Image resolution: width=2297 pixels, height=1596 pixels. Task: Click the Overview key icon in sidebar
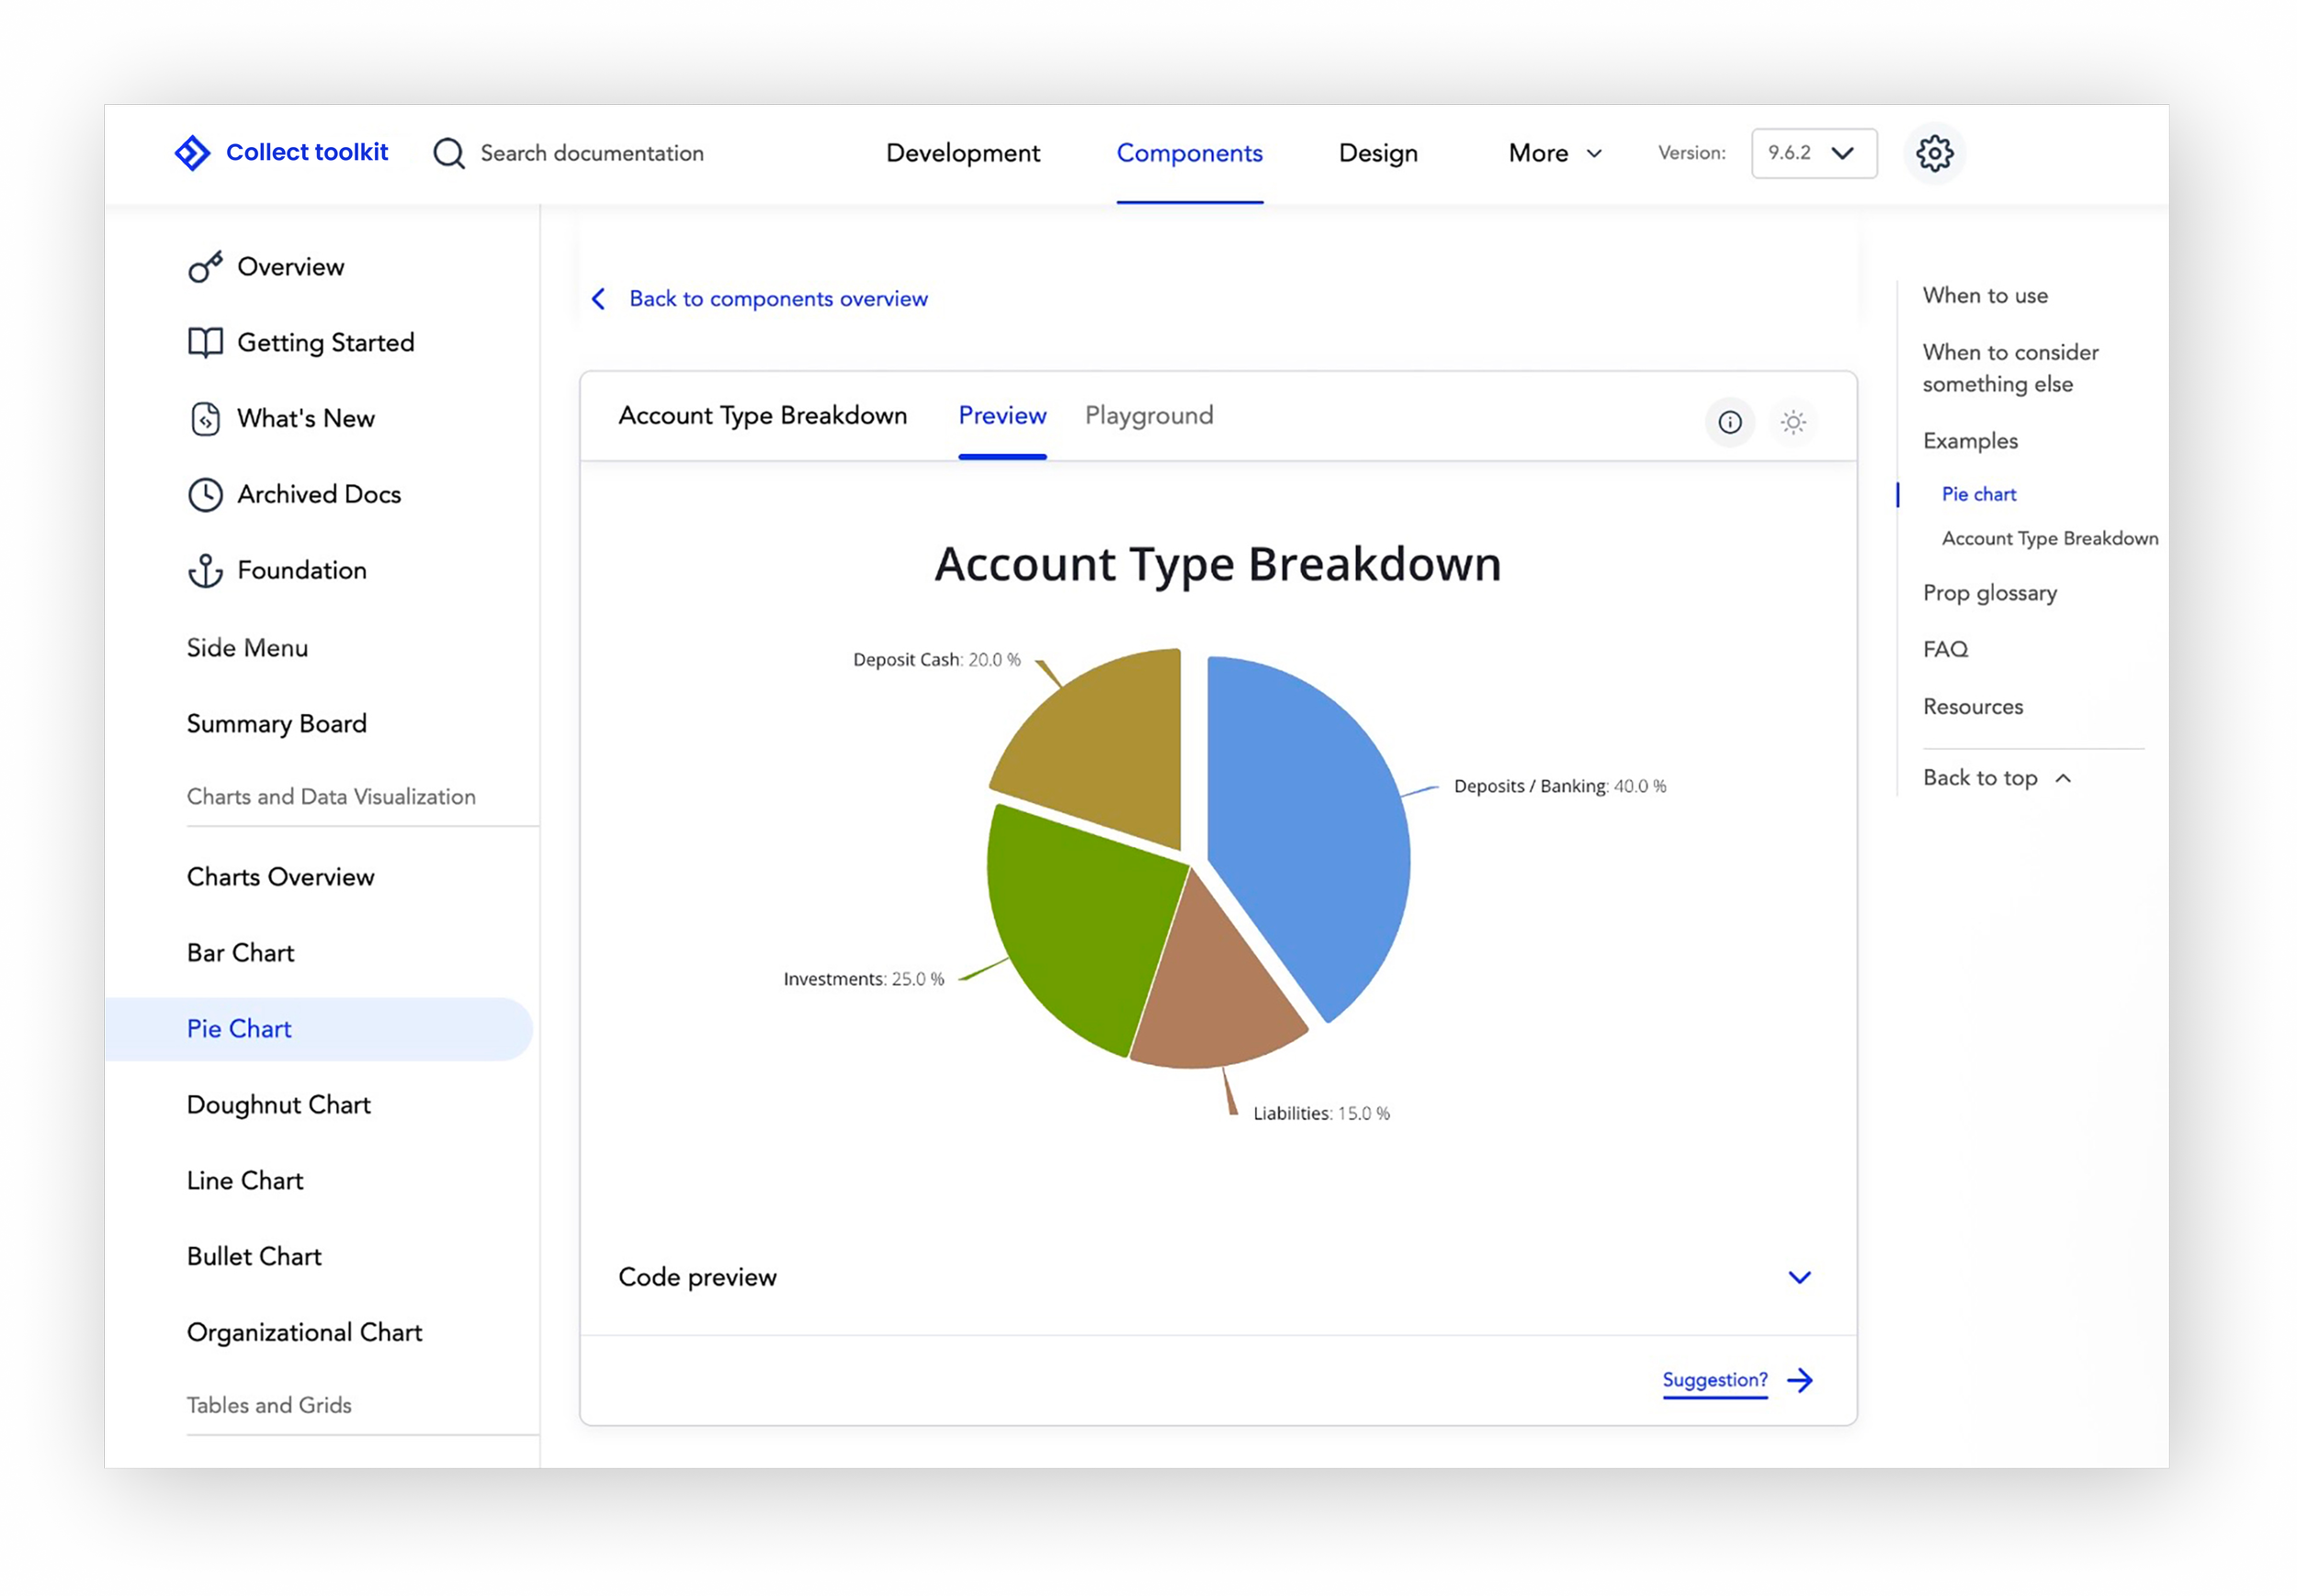(205, 267)
